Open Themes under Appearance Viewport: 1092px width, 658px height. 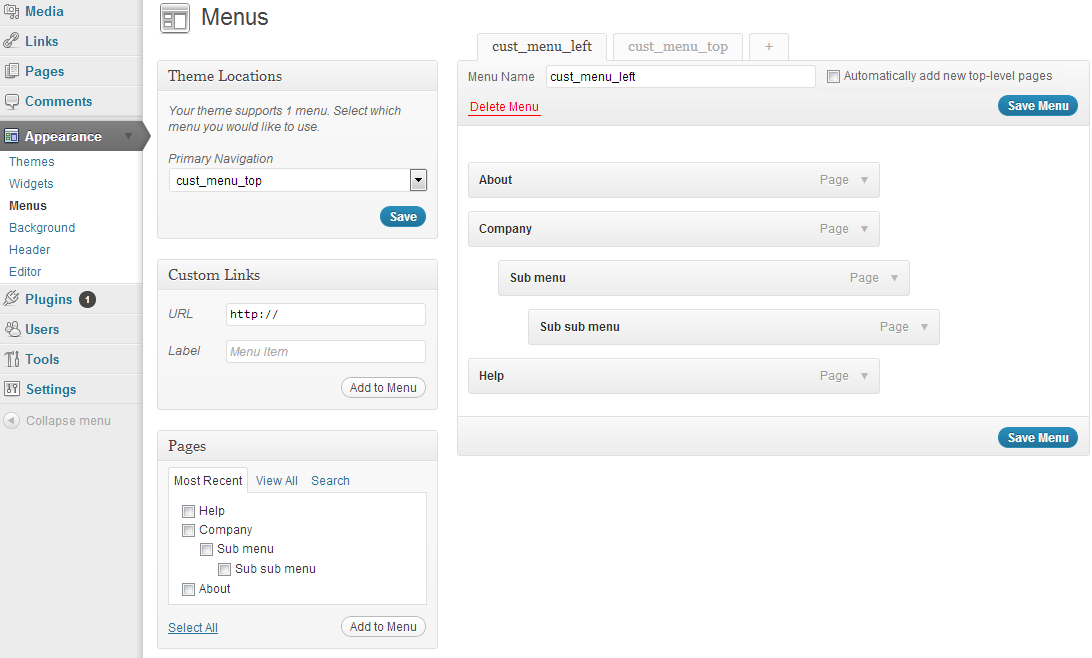(31, 162)
